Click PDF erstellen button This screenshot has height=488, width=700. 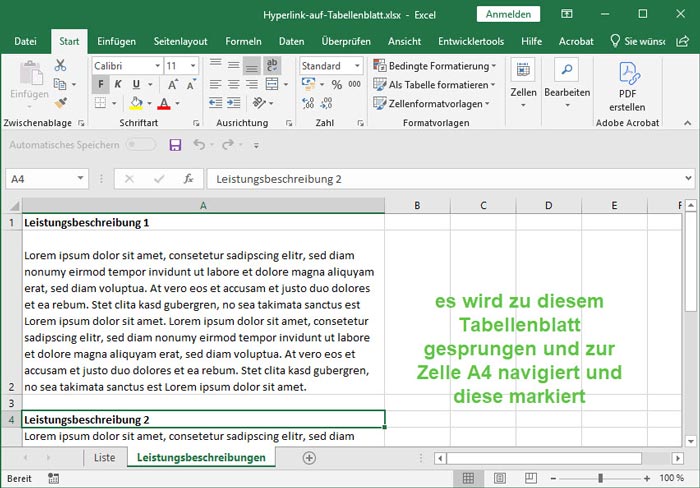tap(627, 86)
